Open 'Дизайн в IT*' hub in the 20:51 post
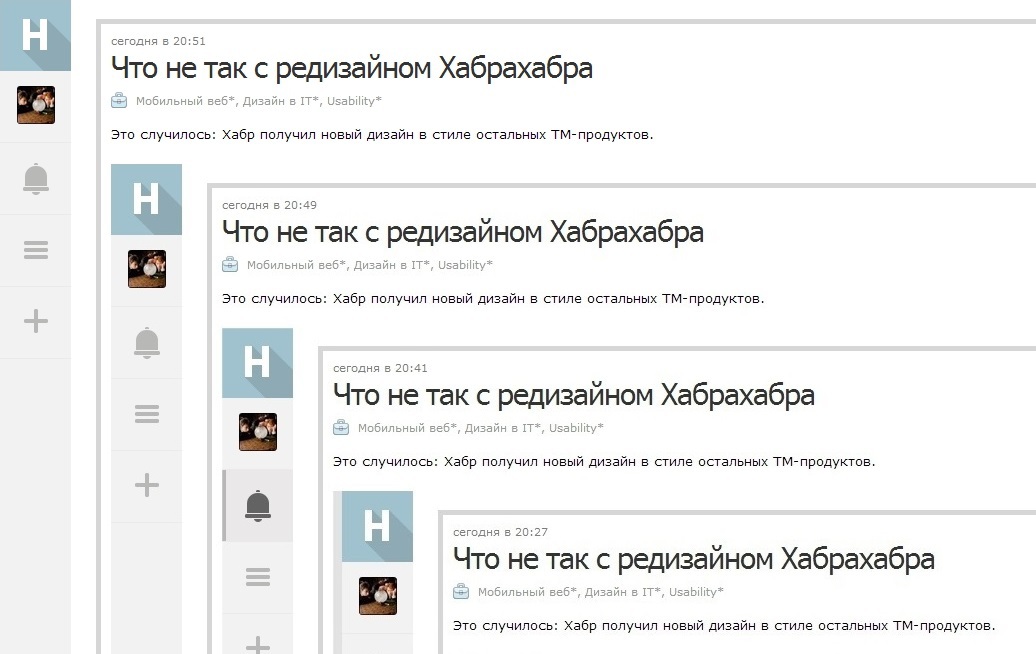Screen dimensions: 1036x654 pos(281,101)
